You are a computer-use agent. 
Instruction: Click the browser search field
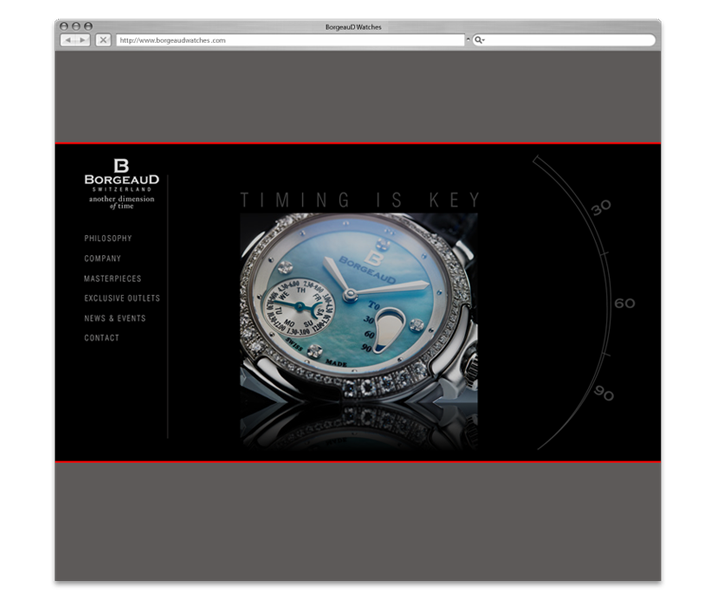point(564,40)
